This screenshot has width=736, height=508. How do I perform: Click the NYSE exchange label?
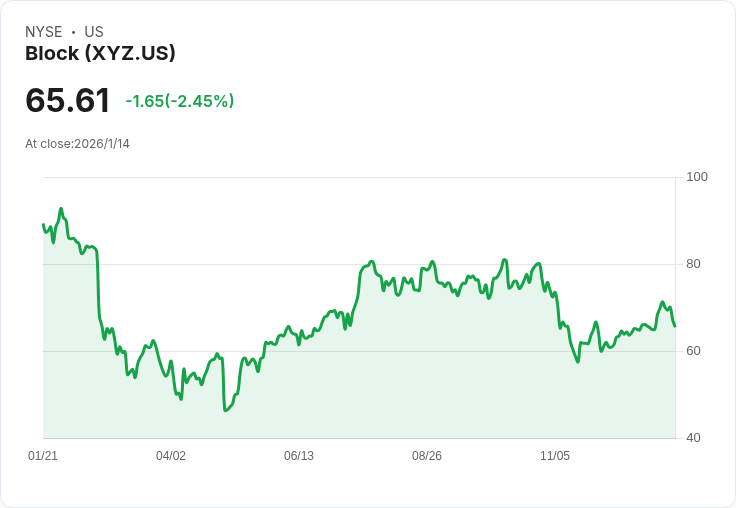coord(44,32)
